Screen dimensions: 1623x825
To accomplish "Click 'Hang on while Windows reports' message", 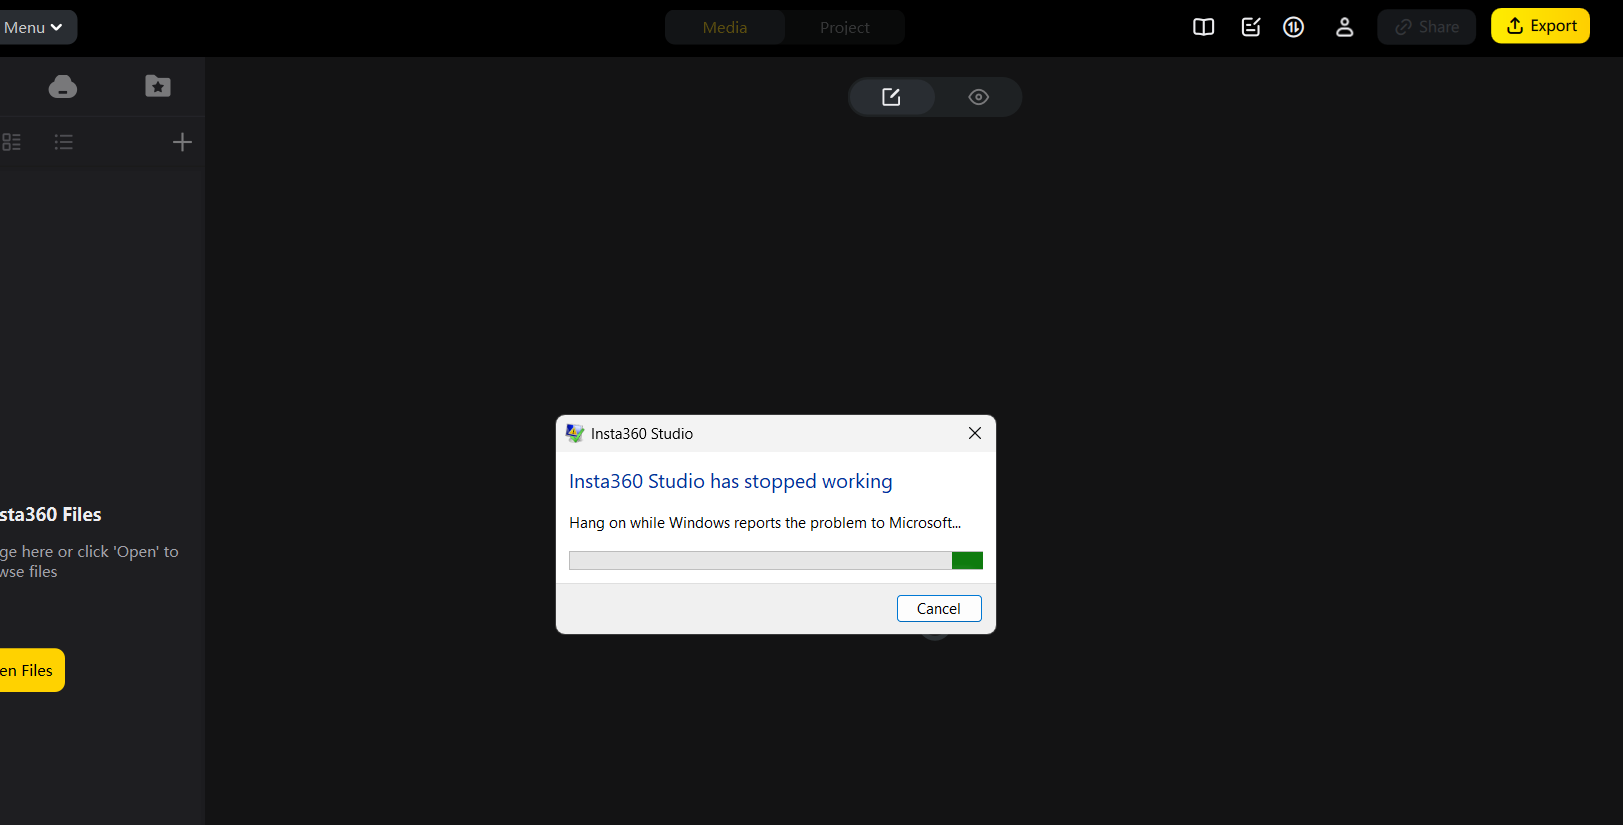I will [x=765, y=523].
